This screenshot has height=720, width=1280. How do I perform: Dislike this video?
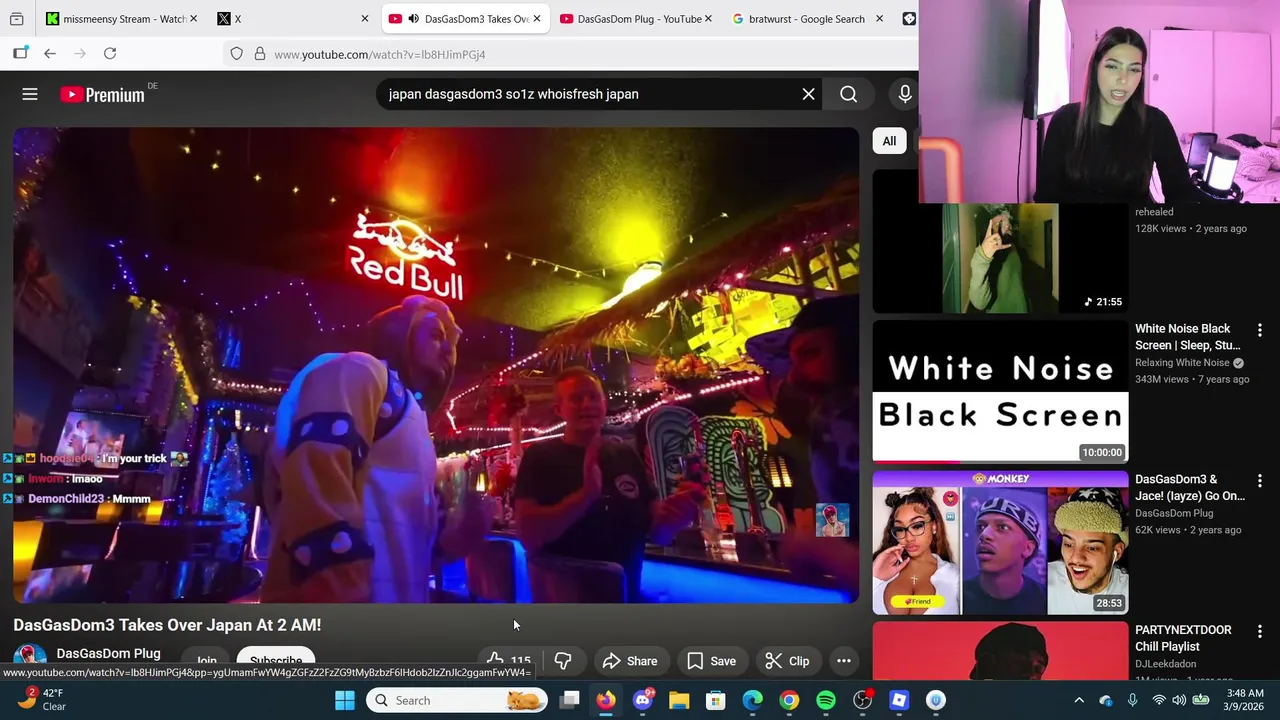pos(563,661)
